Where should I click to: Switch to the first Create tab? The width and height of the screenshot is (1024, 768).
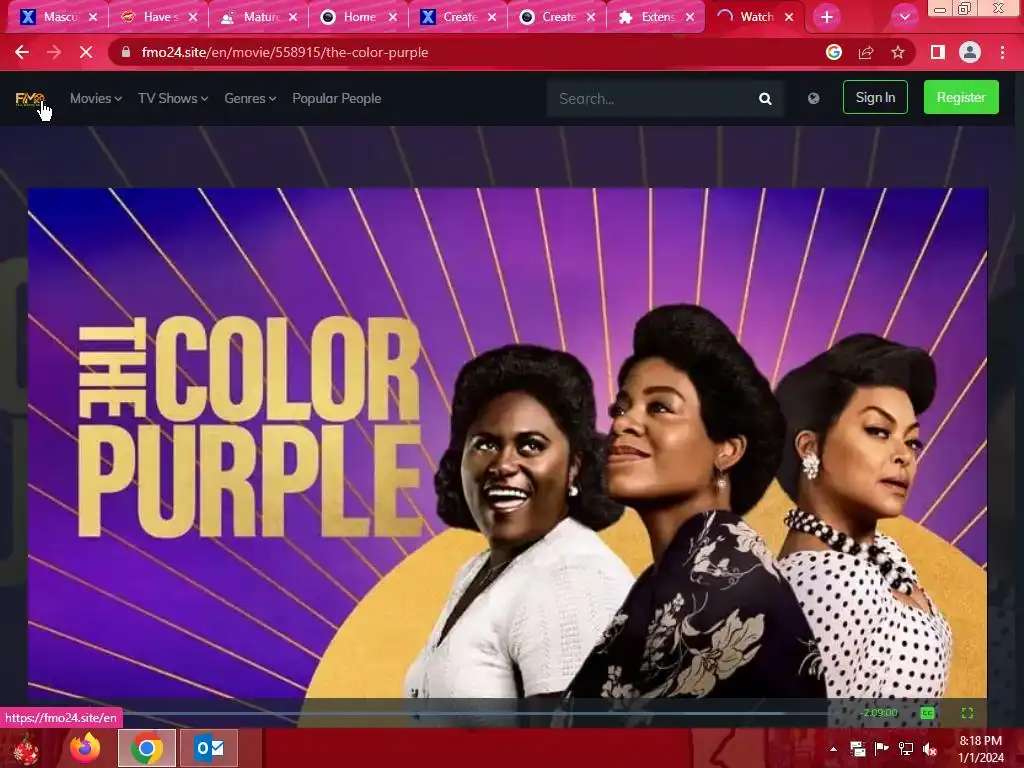point(458,17)
